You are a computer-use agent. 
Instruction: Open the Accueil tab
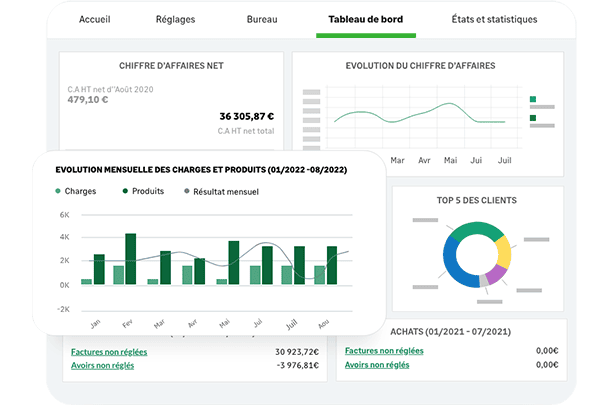[x=96, y=19]
